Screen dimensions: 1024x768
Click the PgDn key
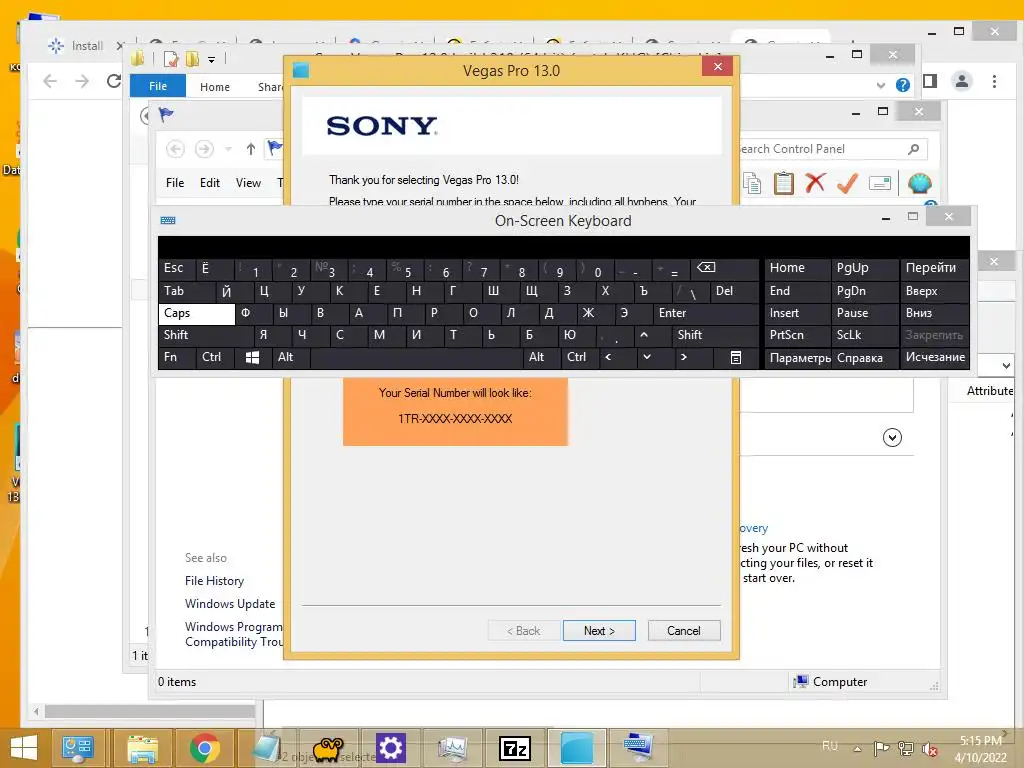[865, 291]
